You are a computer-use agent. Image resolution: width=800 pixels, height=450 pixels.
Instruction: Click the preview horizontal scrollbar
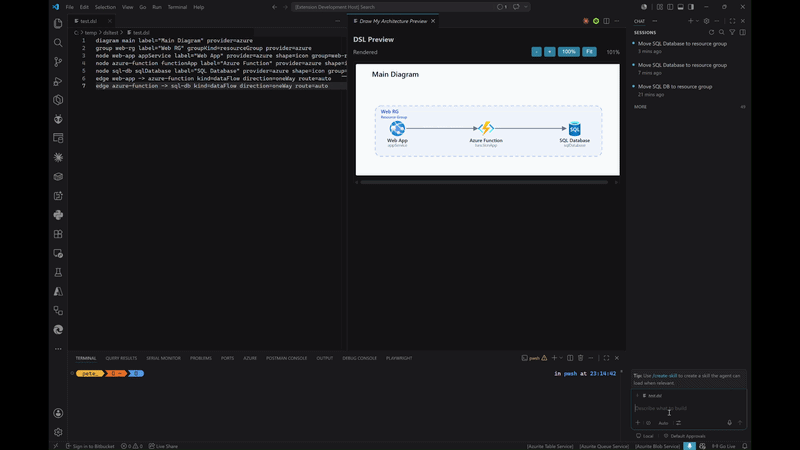(x=484, y=182)
